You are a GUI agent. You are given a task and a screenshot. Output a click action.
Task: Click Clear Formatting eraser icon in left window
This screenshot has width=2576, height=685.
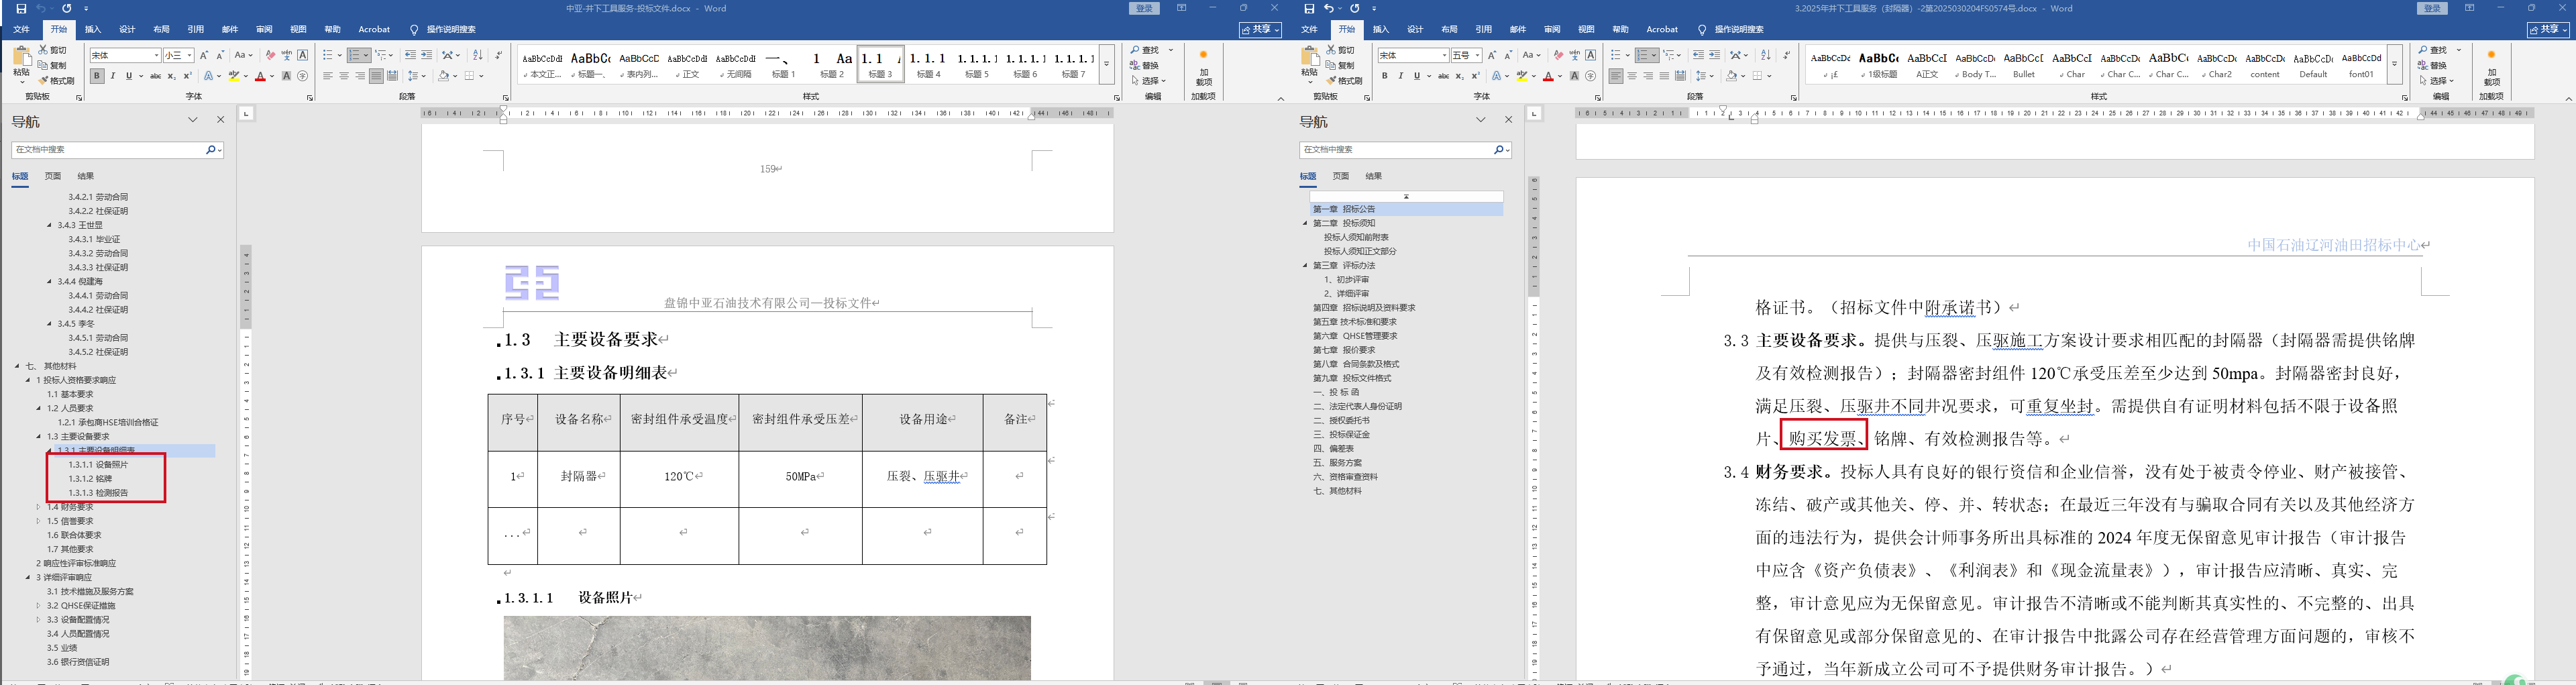270,56
